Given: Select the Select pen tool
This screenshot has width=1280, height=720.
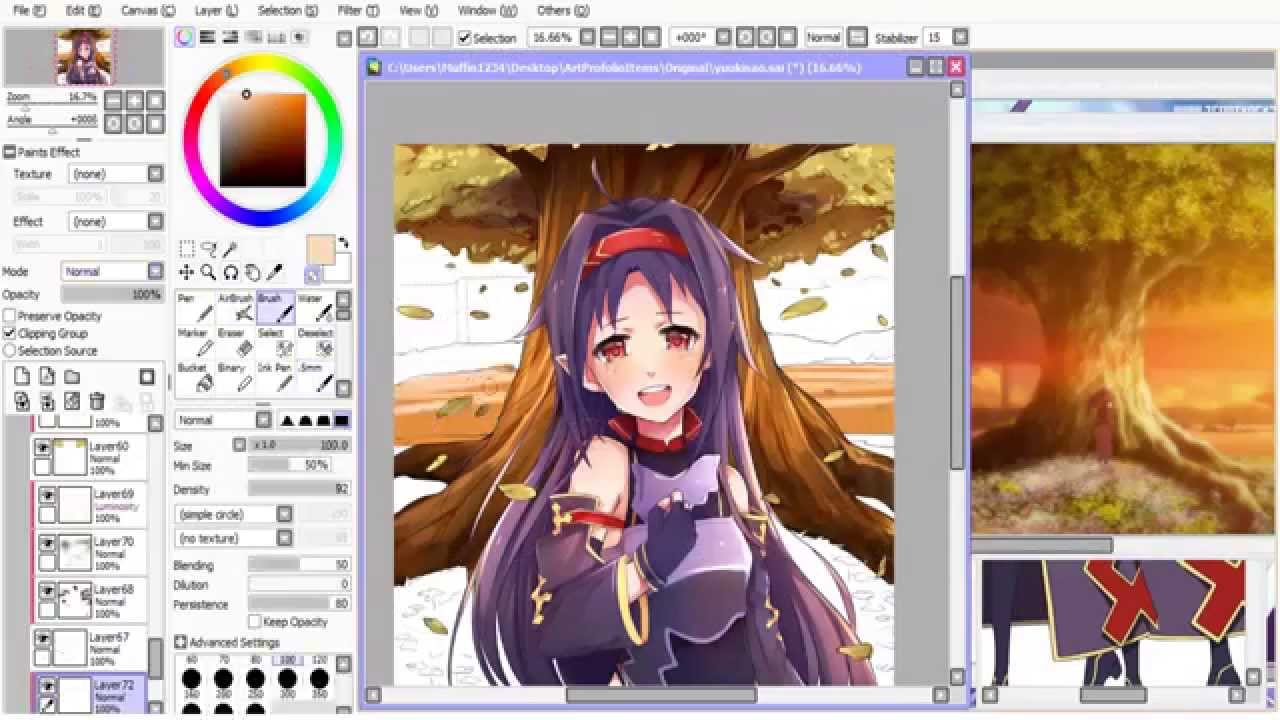Looking at the screenshot, I should pyautogui.click(x=275, y=342).
